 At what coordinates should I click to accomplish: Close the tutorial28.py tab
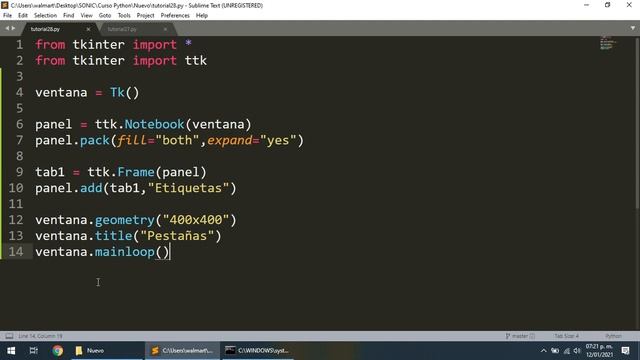tap(88, 29)
